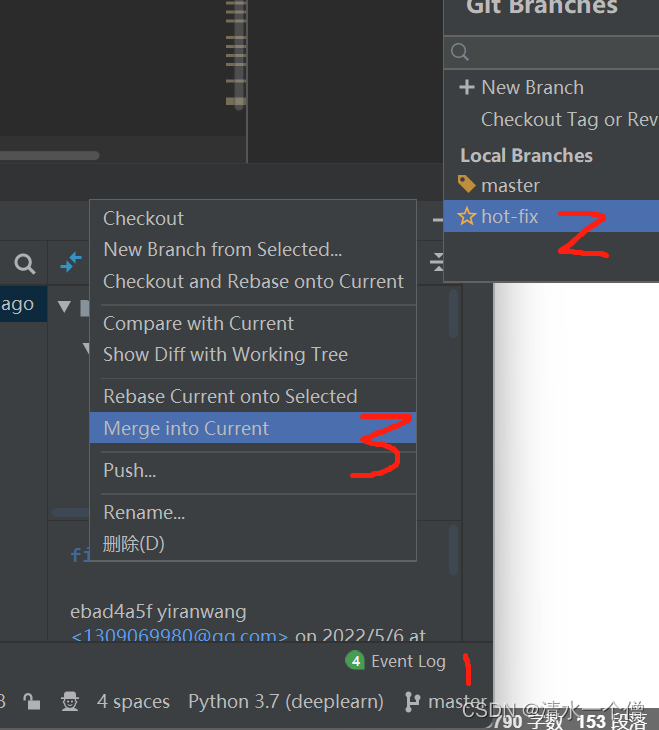Select Show Diff with Working Tree
This screenshot has width=659, height=730.
click(225, 355)
